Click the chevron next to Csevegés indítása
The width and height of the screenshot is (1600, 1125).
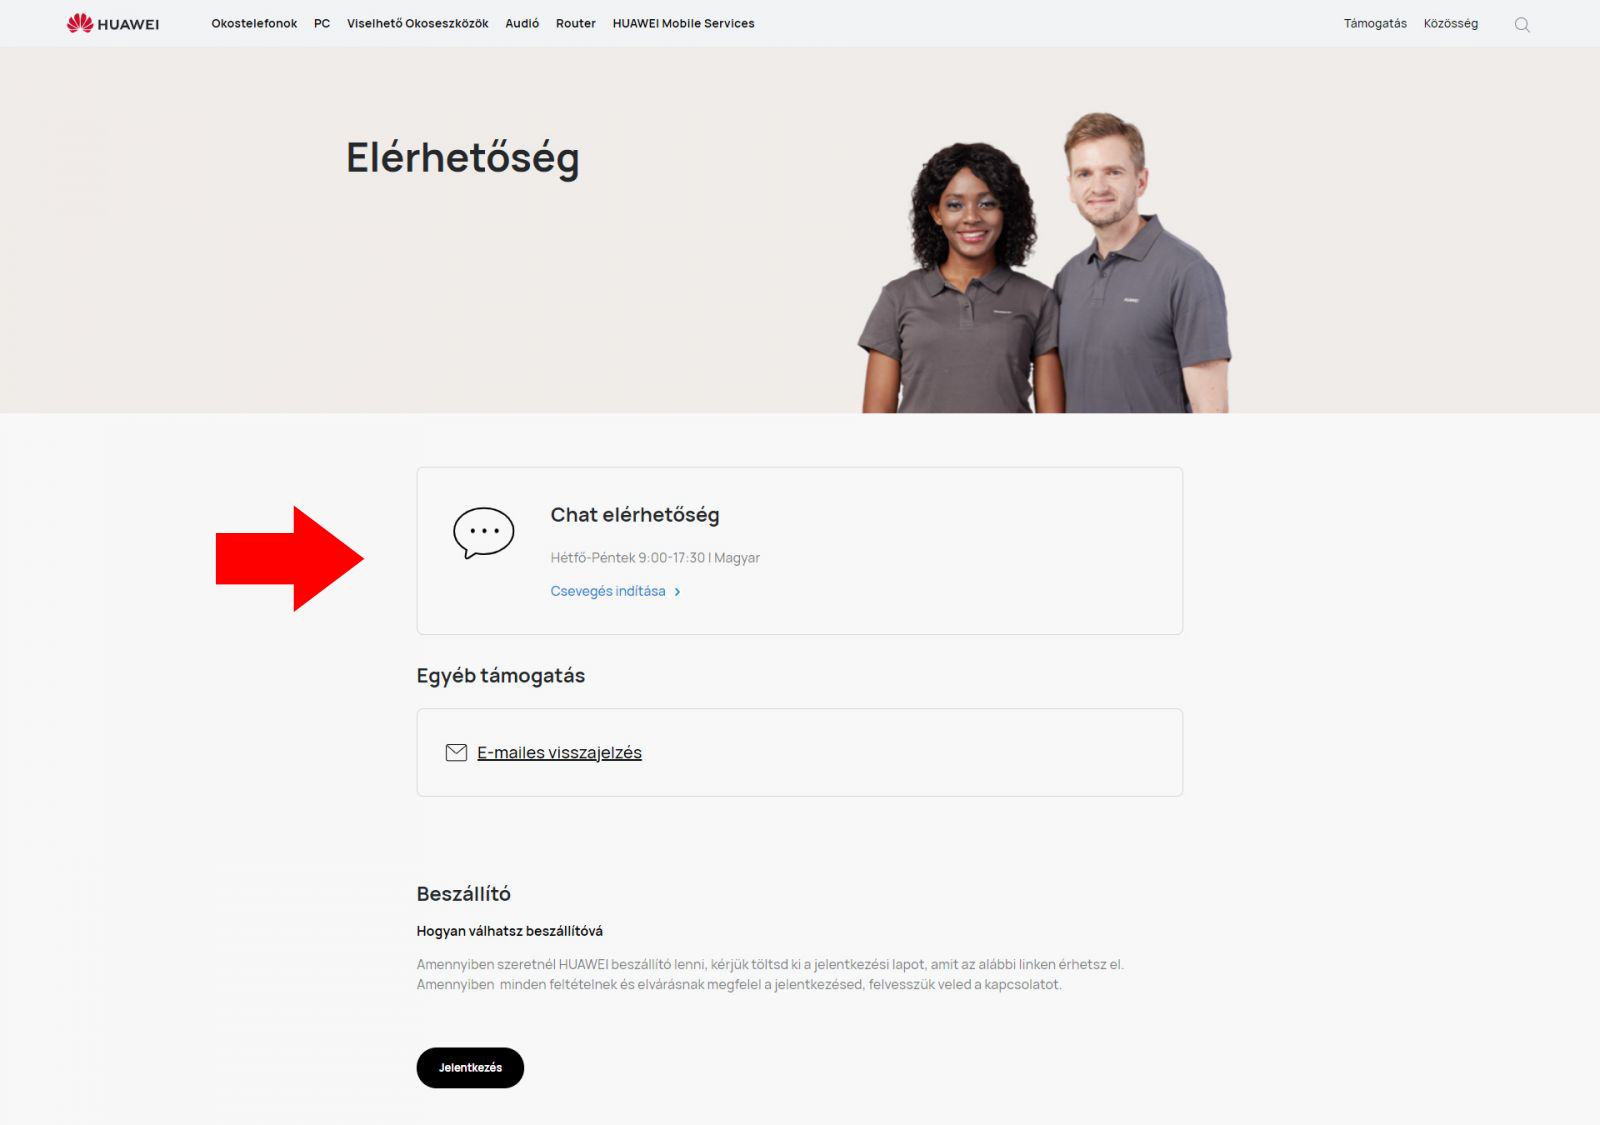(x=677, y=592)
